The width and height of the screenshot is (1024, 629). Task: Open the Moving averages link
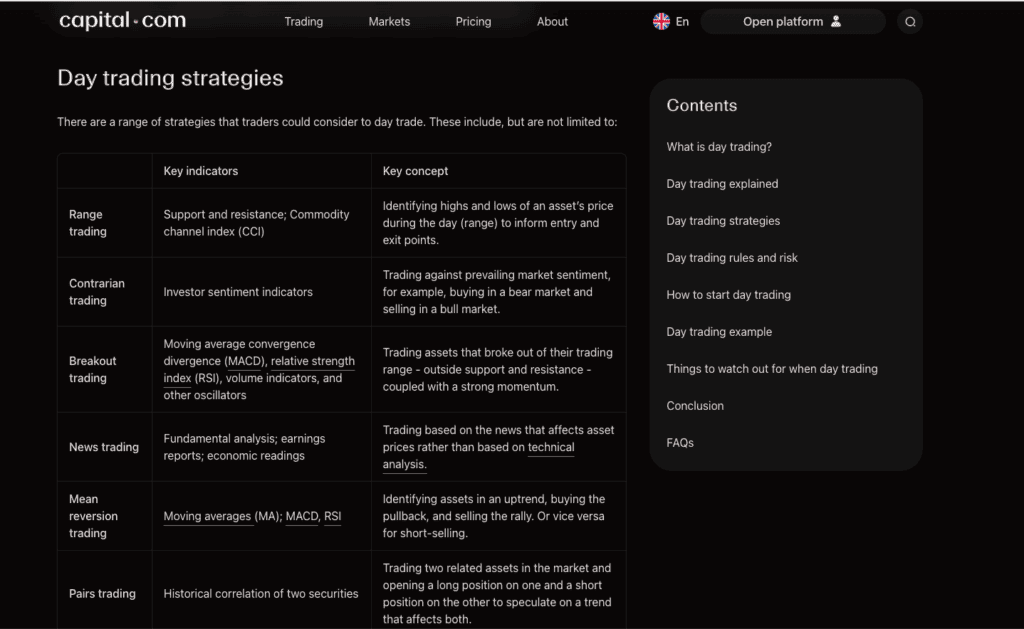(207, 516)
